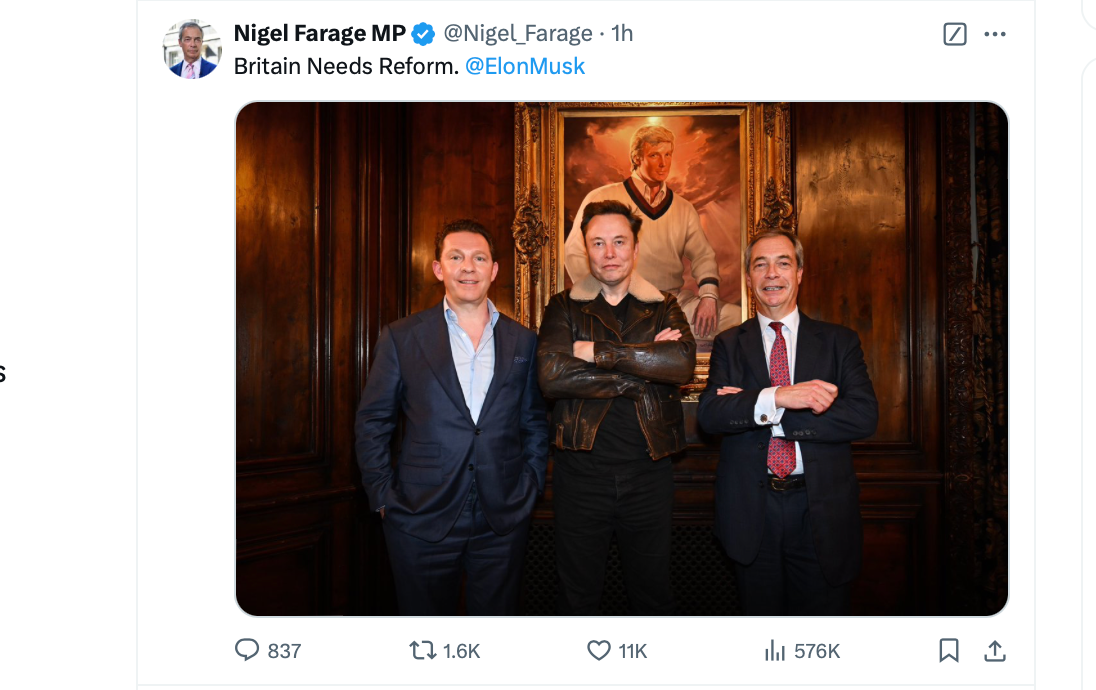1096x690 pixels.
Task: Click the 1.6K reposts count
Action: point(461,651)
